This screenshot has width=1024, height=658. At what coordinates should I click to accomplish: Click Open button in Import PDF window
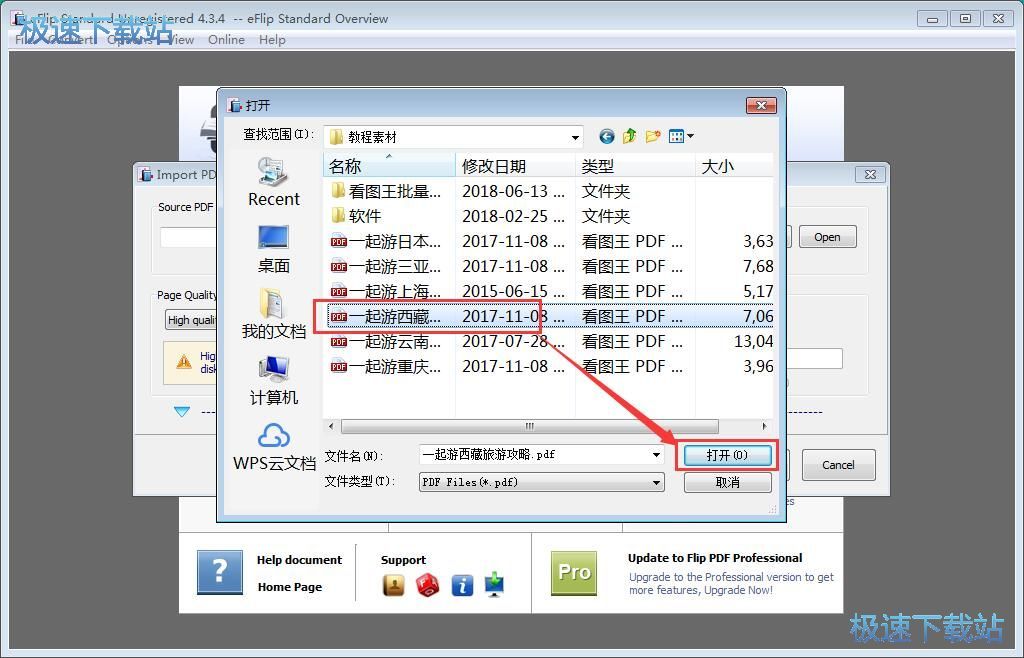coord(827,237)
